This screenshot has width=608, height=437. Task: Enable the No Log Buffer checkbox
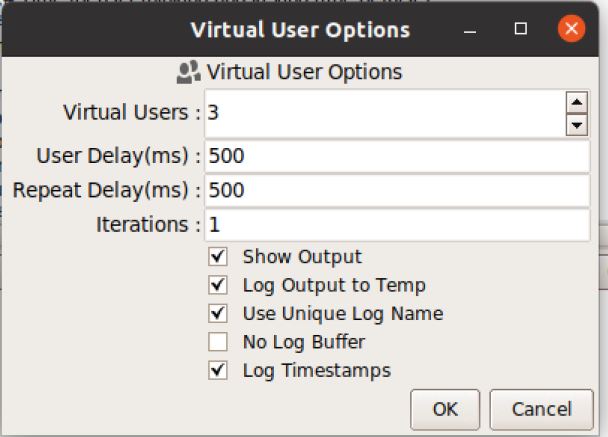tap(218, 342)
